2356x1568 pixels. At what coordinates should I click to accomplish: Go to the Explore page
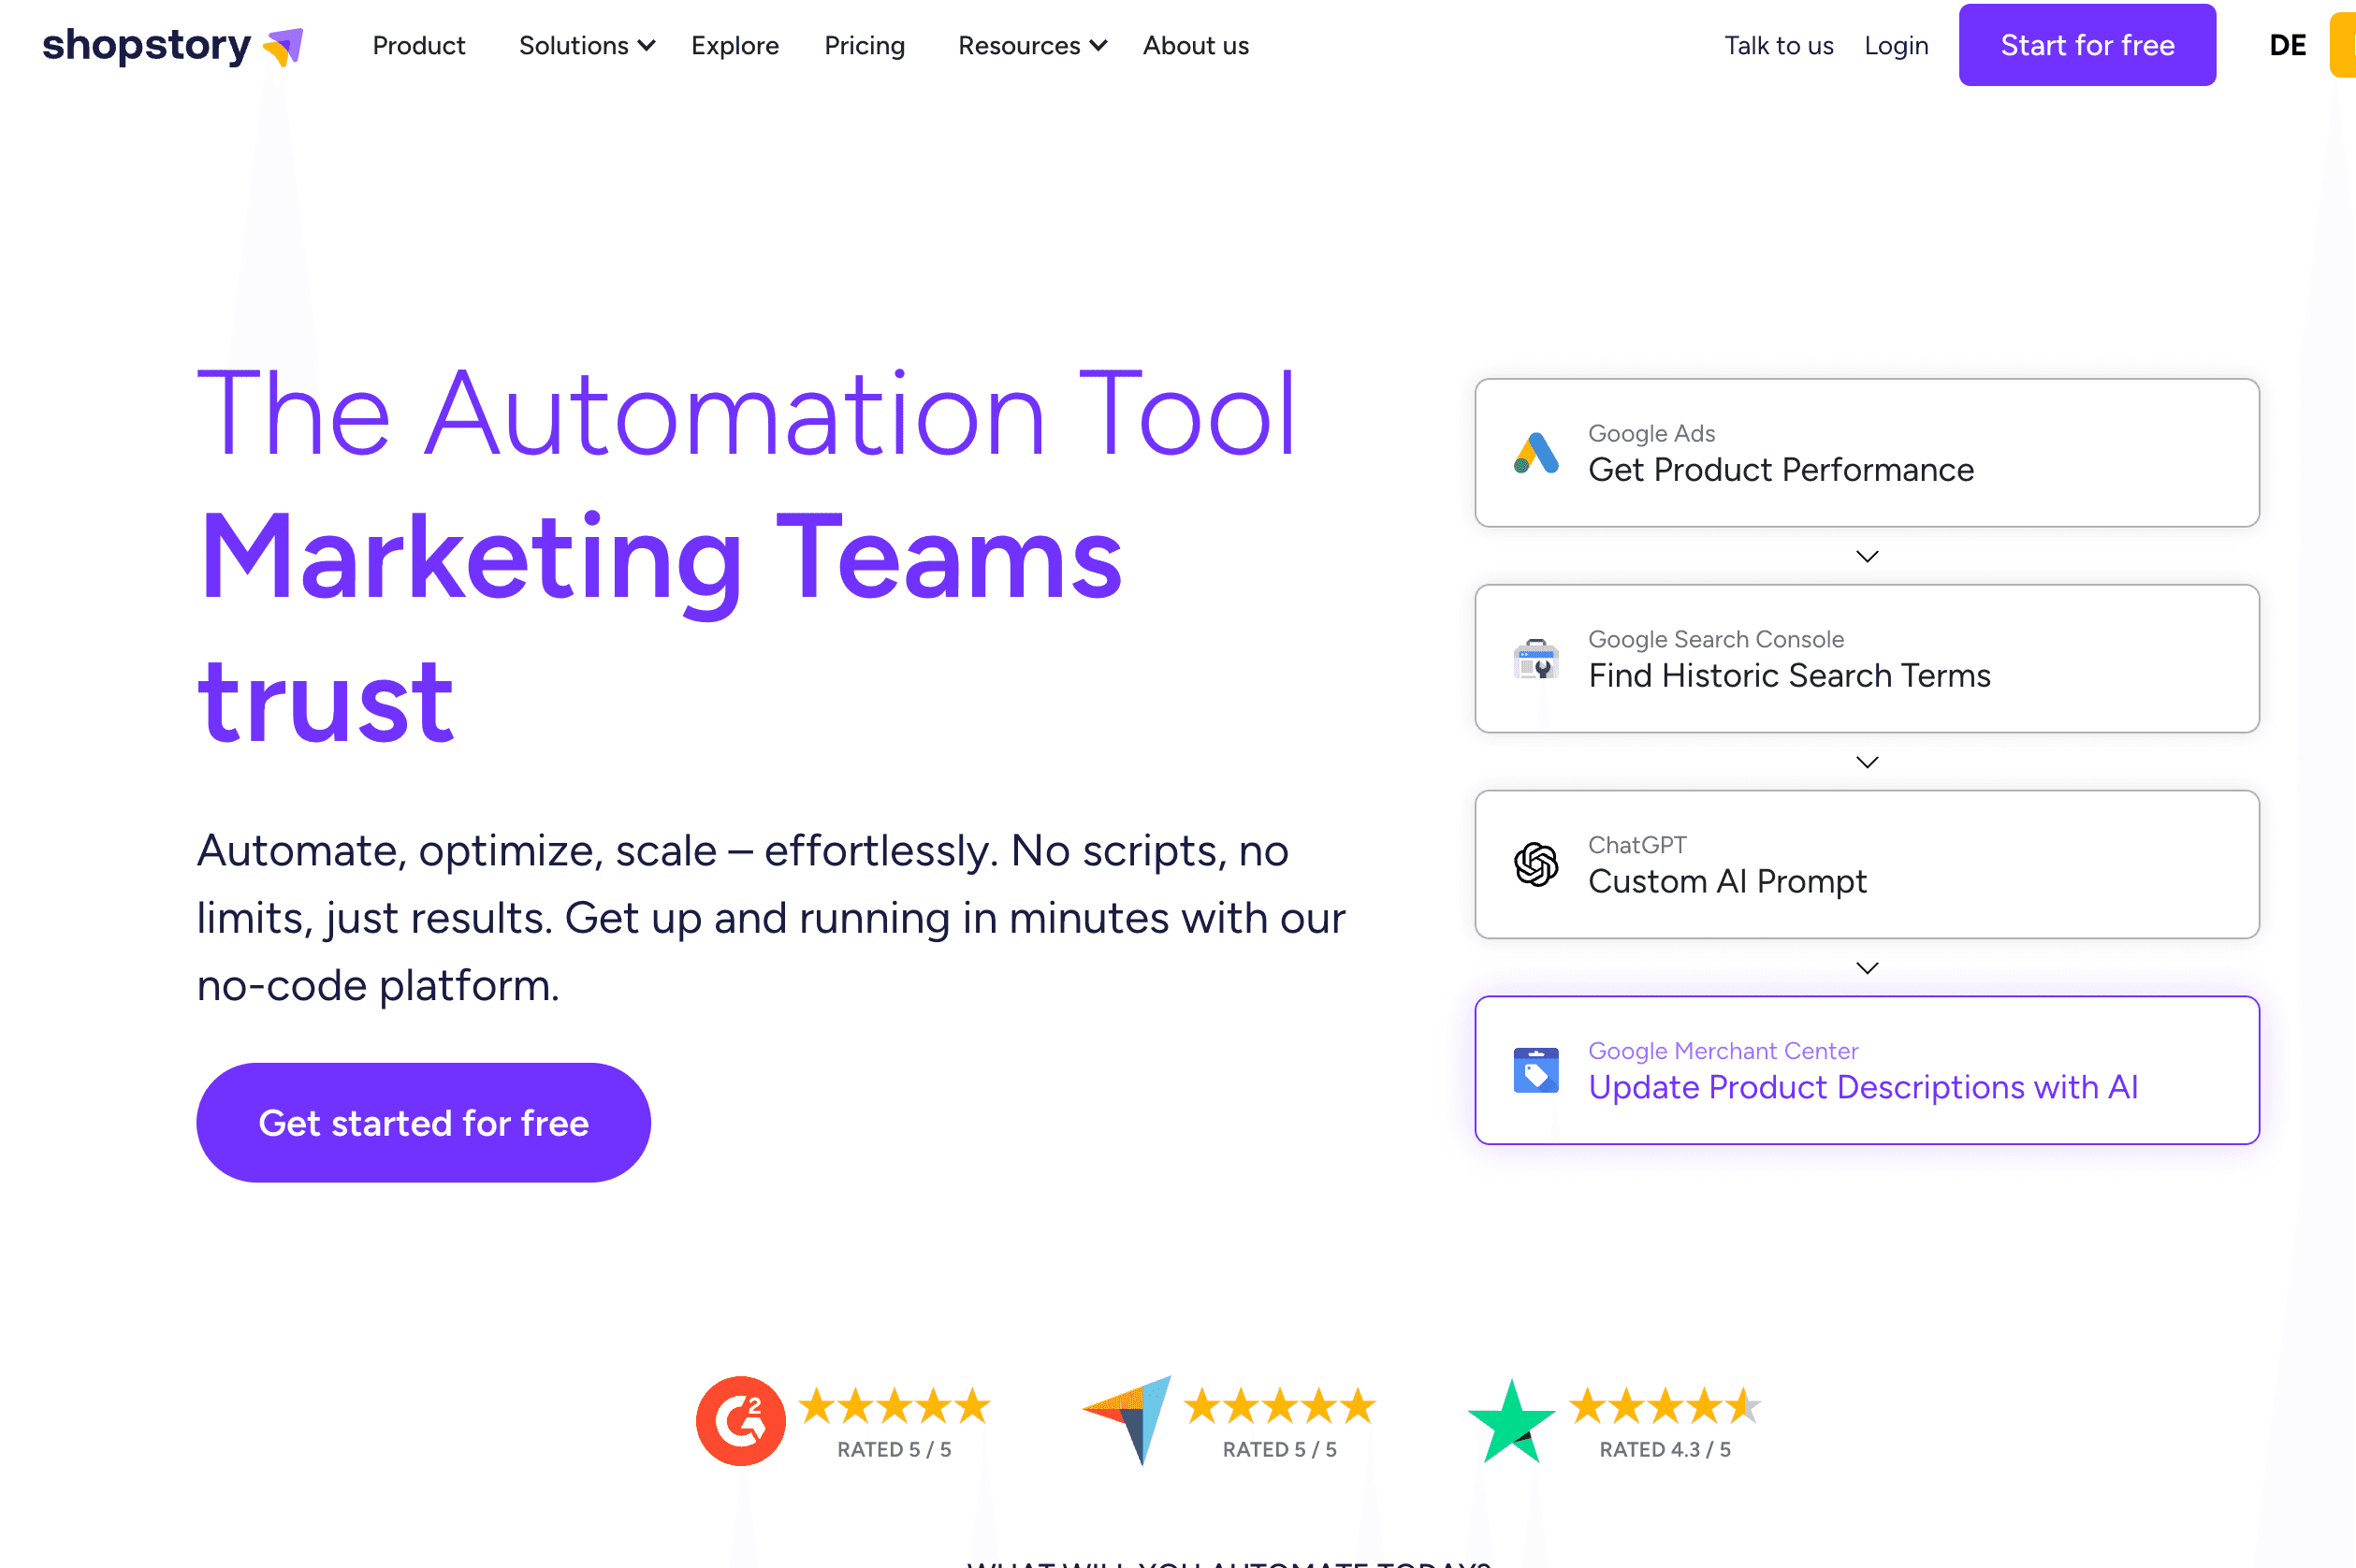(x=735, y=46)
